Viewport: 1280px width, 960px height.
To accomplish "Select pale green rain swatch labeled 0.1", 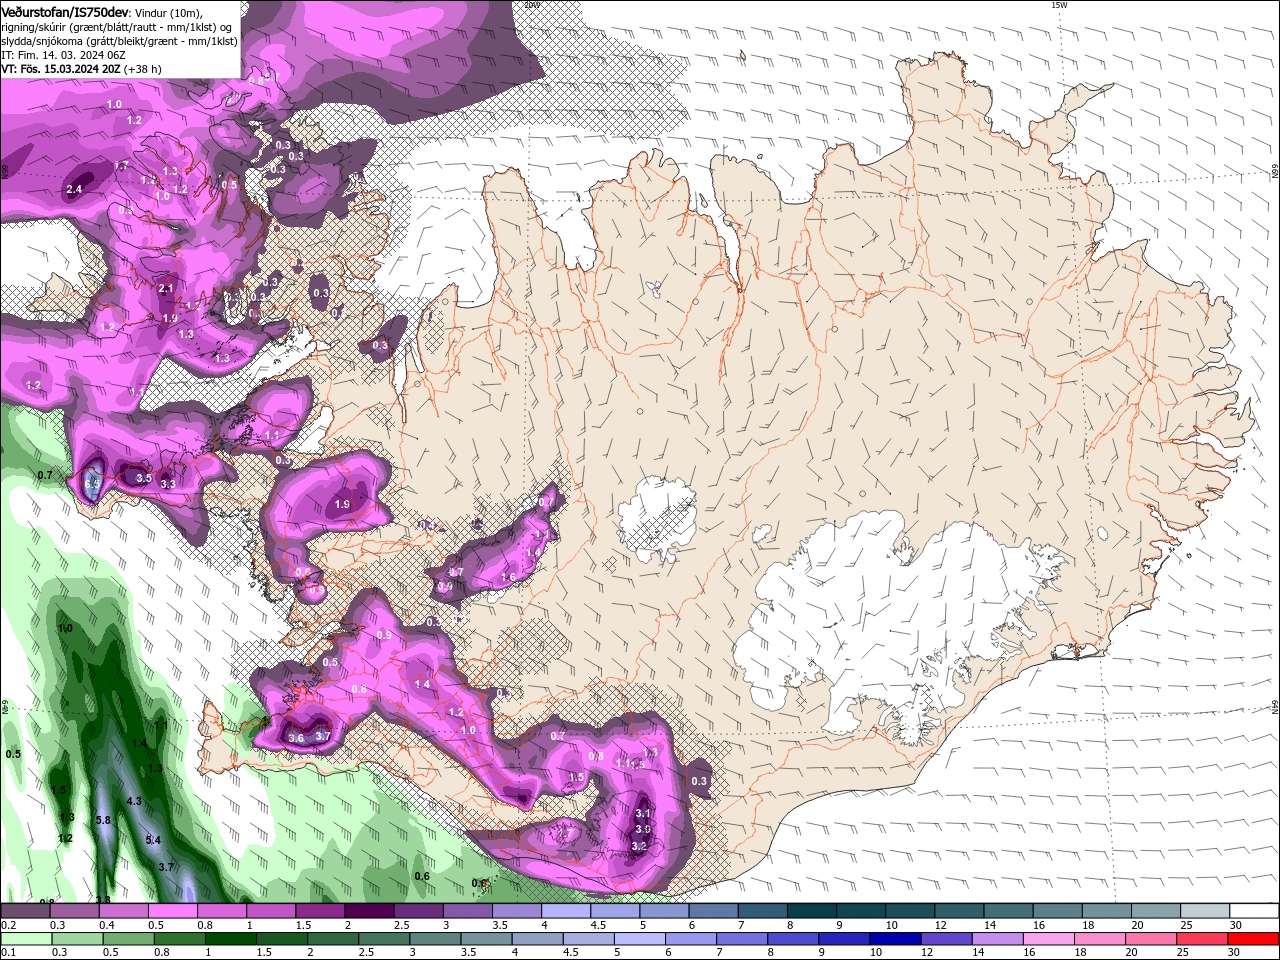I will (x=26, y=939).
